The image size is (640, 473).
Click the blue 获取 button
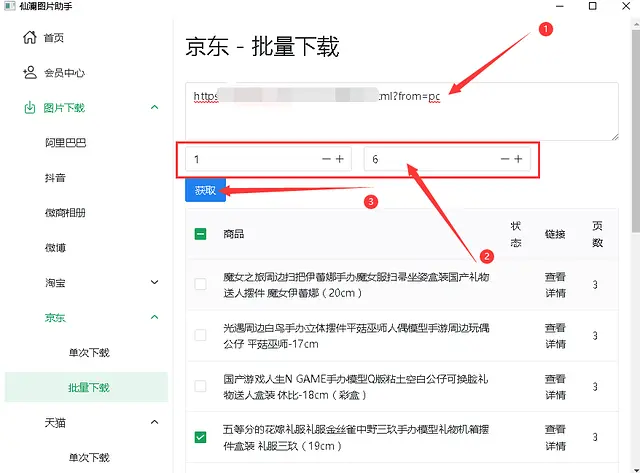tap(205, 190)
